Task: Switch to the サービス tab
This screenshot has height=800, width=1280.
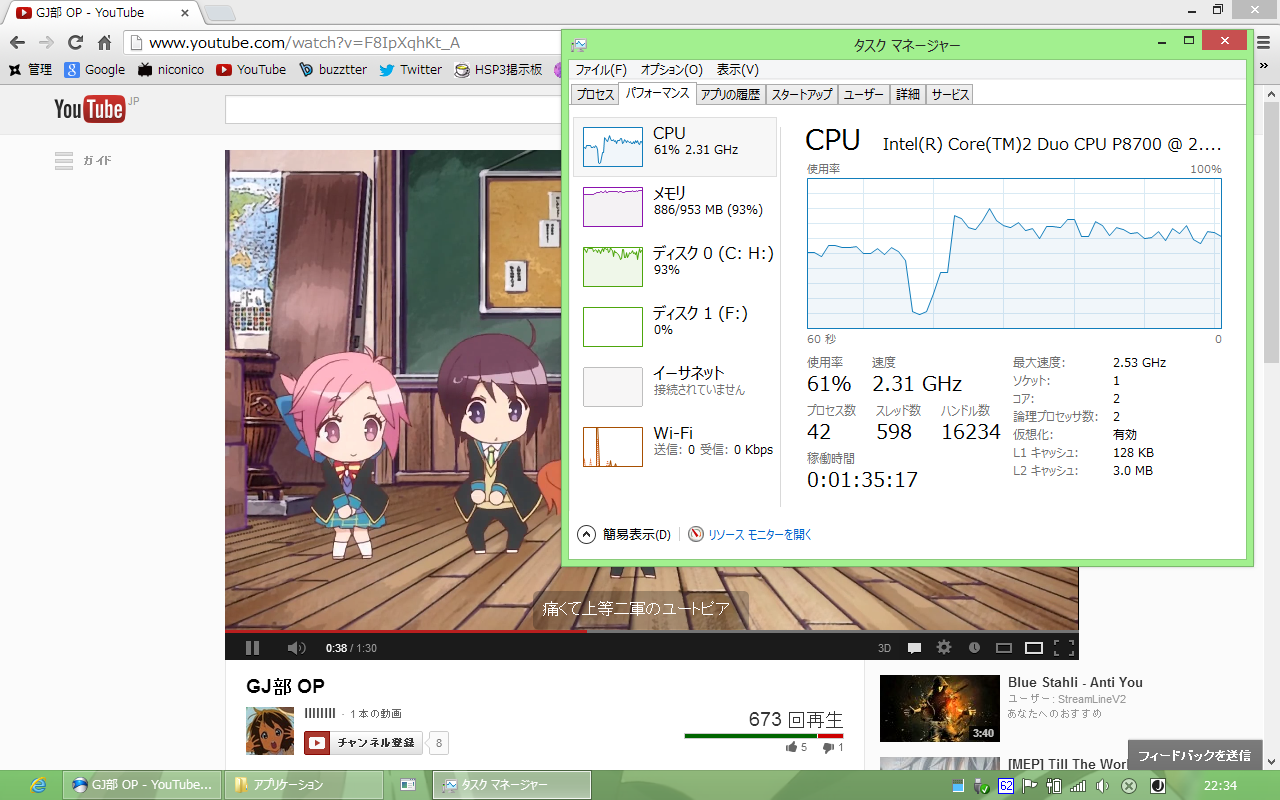Action: click(x=949, y=94)
